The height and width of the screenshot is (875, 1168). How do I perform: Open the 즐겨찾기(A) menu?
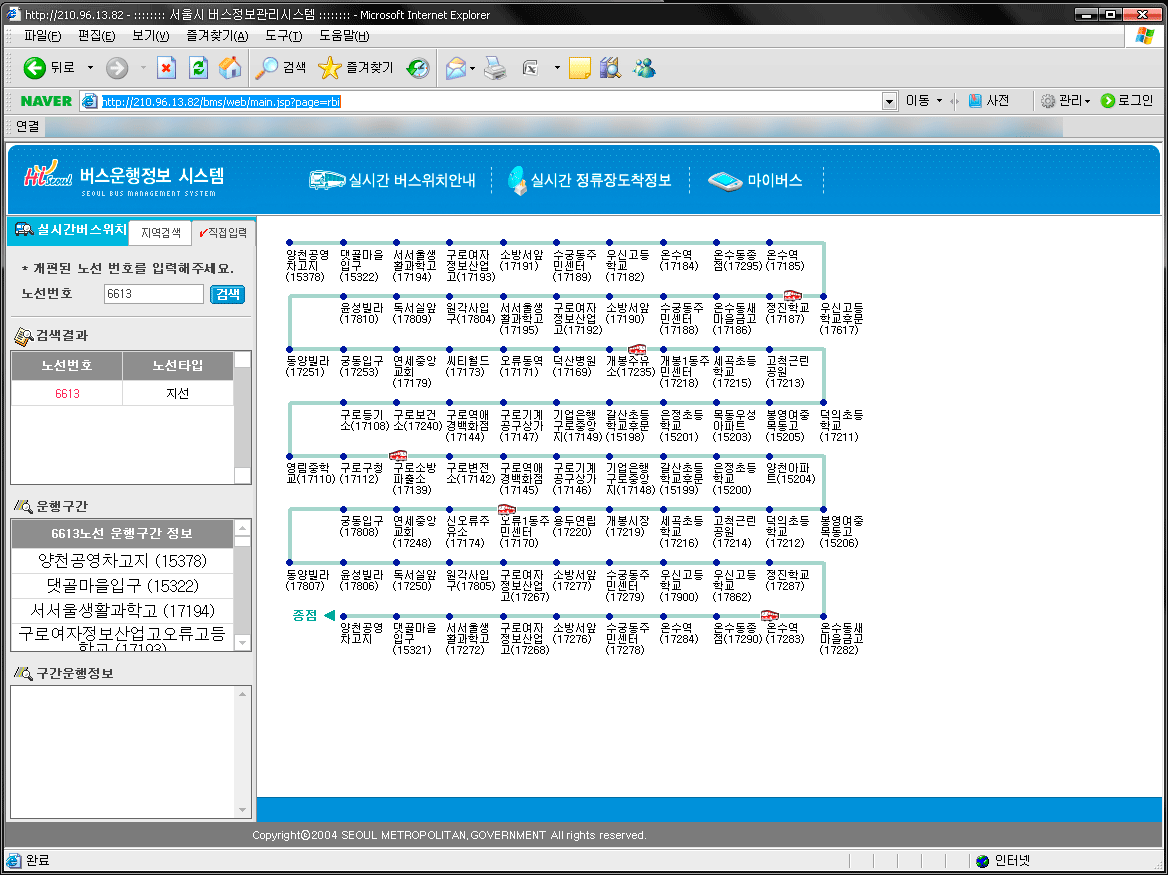point(218,36)
